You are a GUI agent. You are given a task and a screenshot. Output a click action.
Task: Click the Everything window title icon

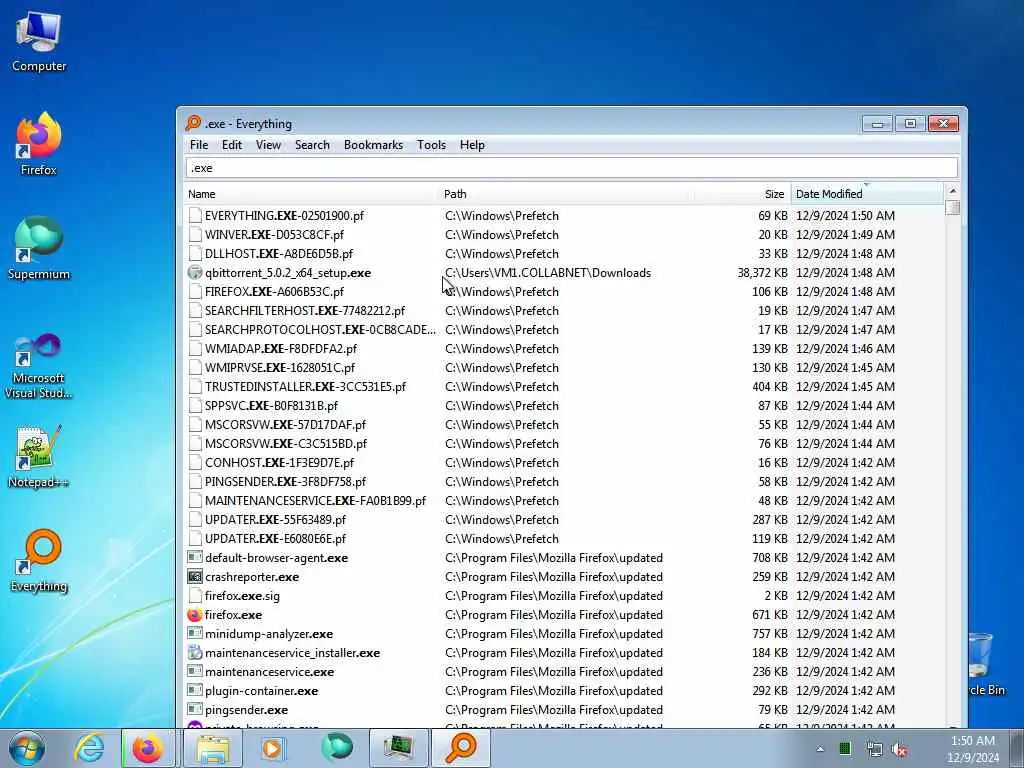pyautogui.click(x=193, y=123)
